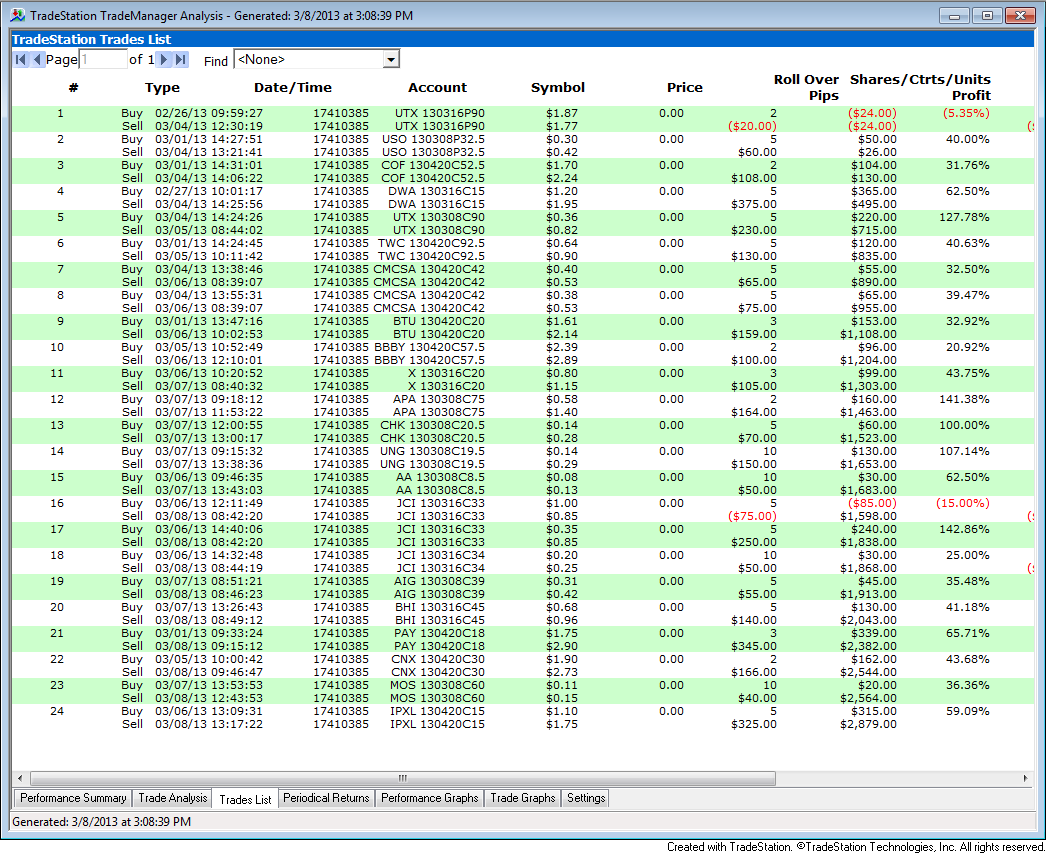Close the TradeManager Analysis window
1046x853 pixels.
click(x=1020, y=15)
